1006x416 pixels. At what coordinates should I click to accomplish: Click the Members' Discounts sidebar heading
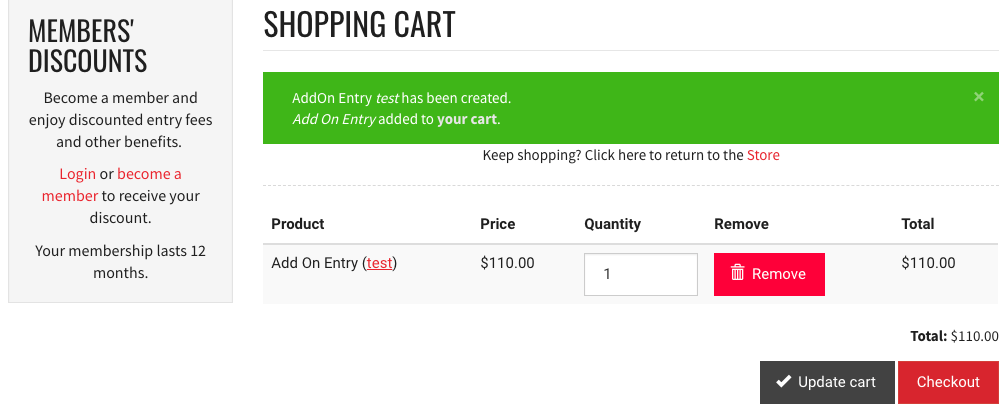(x=88, y=46)
